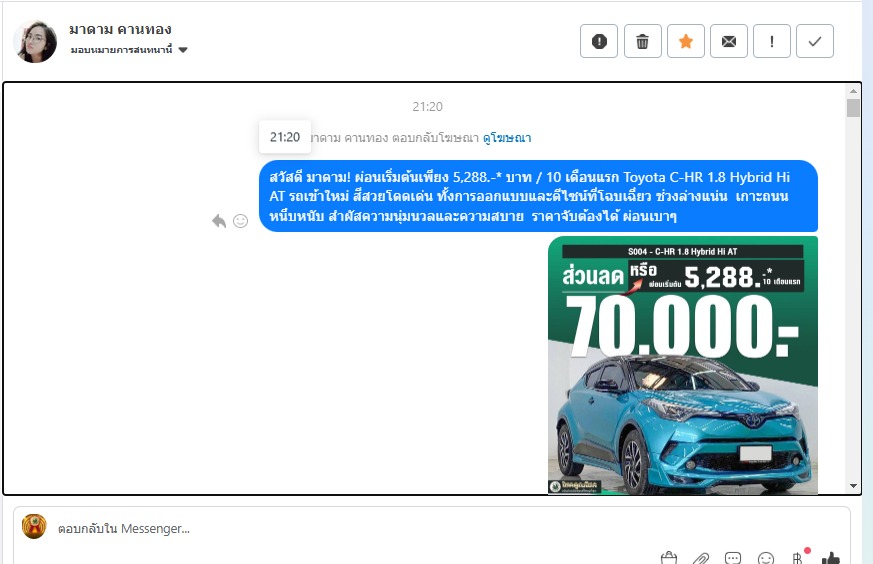
Task: Click the blue greeting message bubble
Action: pyautogui.click(x=538, y=196)
